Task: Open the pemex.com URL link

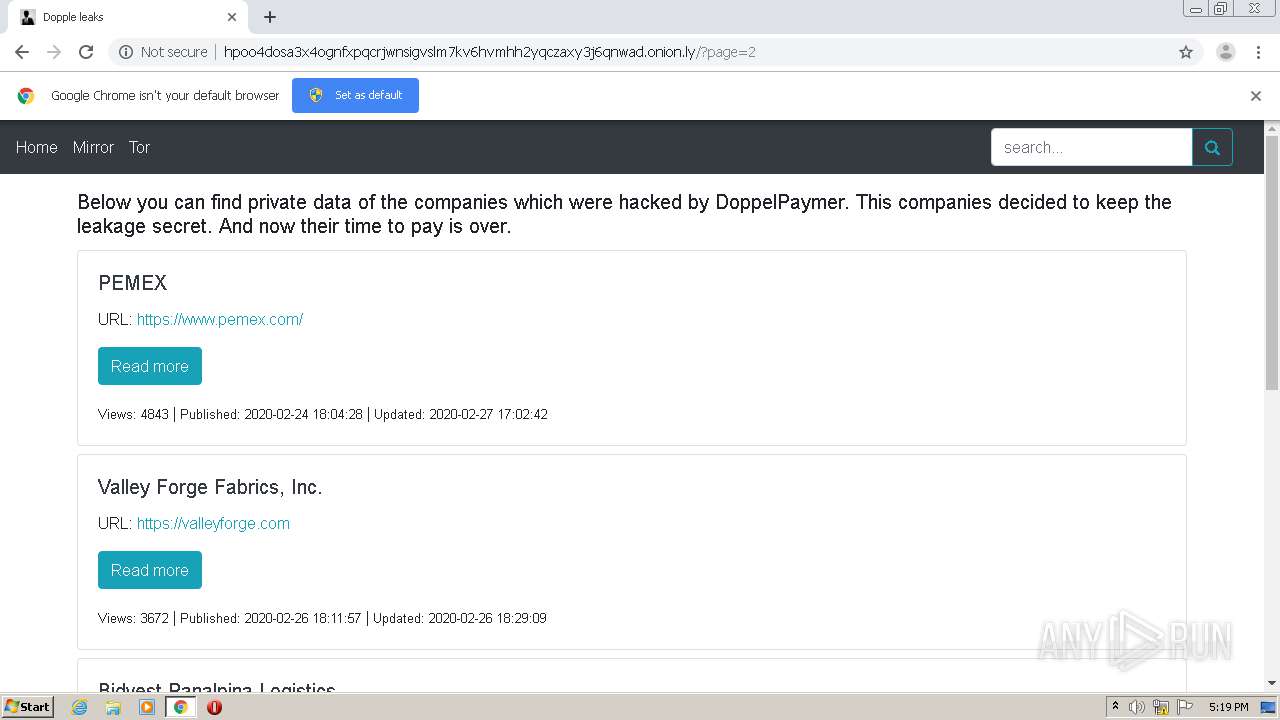Action: (x=220, y=319)
